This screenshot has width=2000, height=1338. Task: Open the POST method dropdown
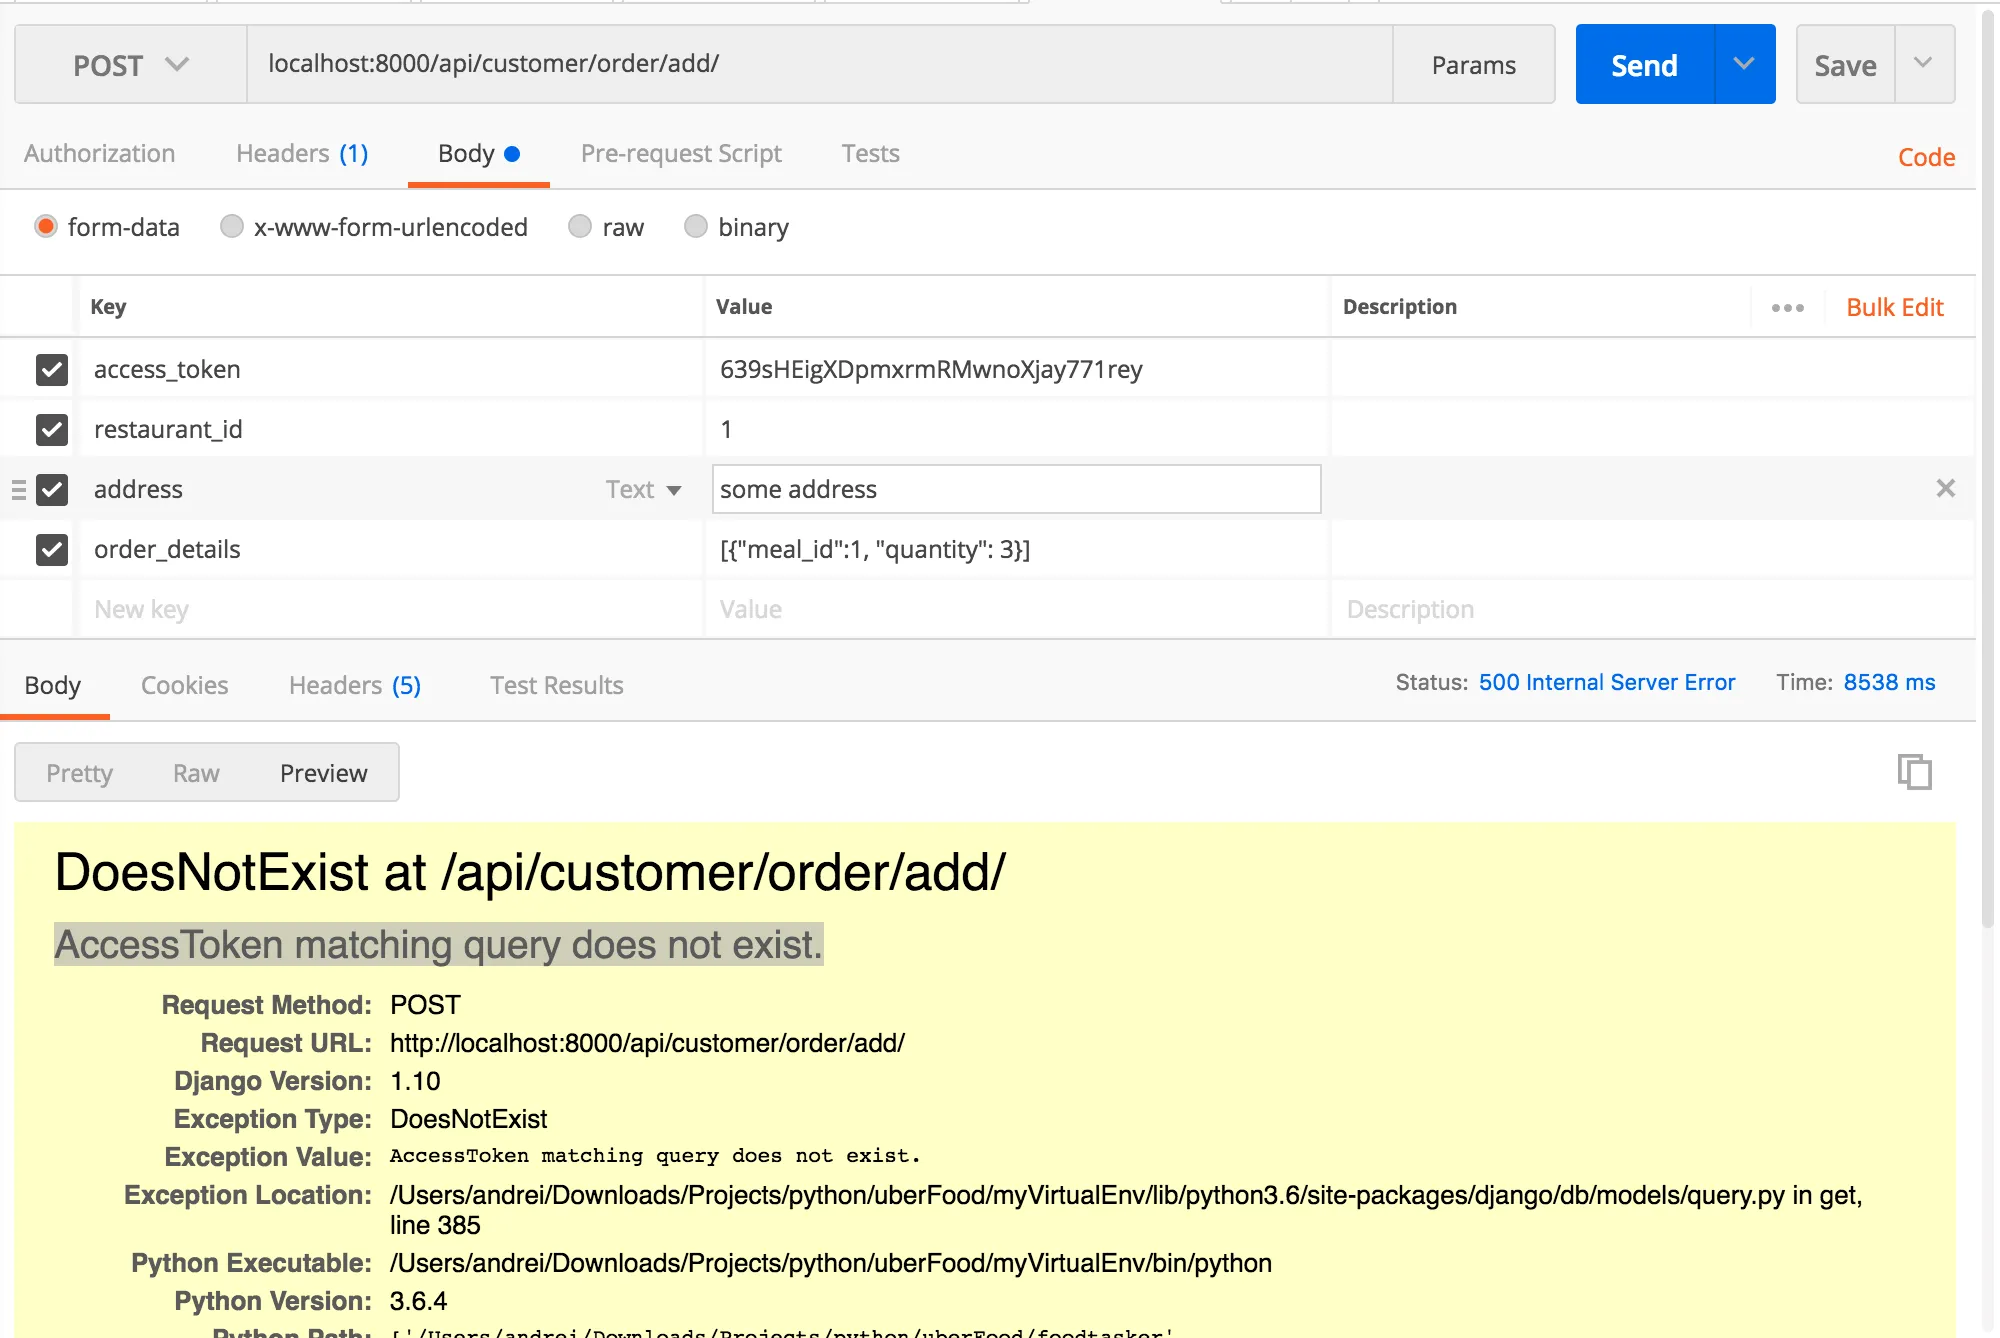click(x=130, y=65)
